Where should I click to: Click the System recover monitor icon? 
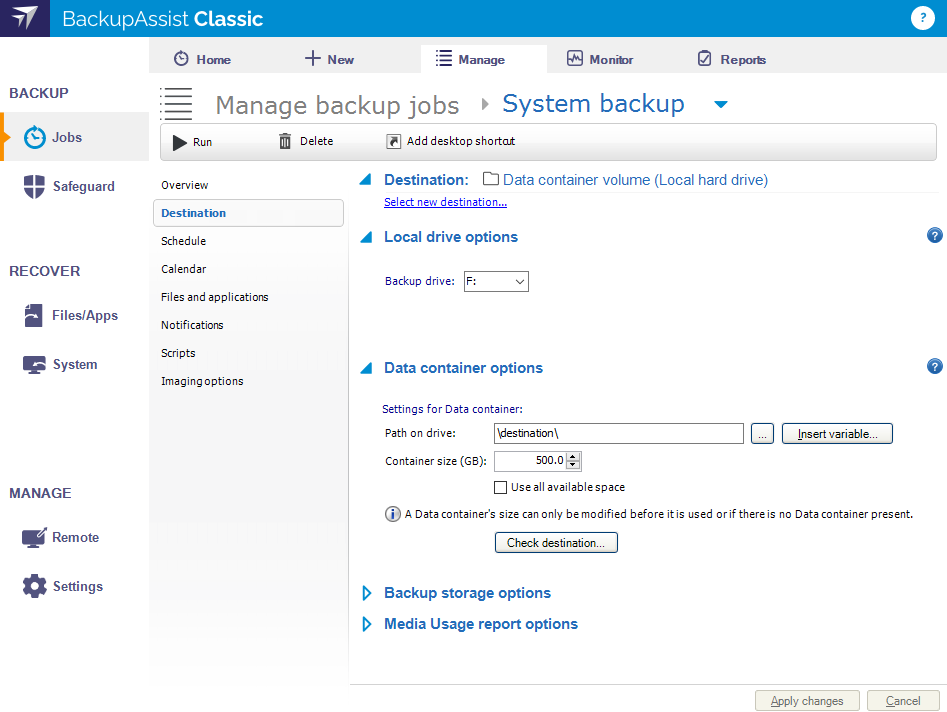pyautogui.click(x=34, y=364)
